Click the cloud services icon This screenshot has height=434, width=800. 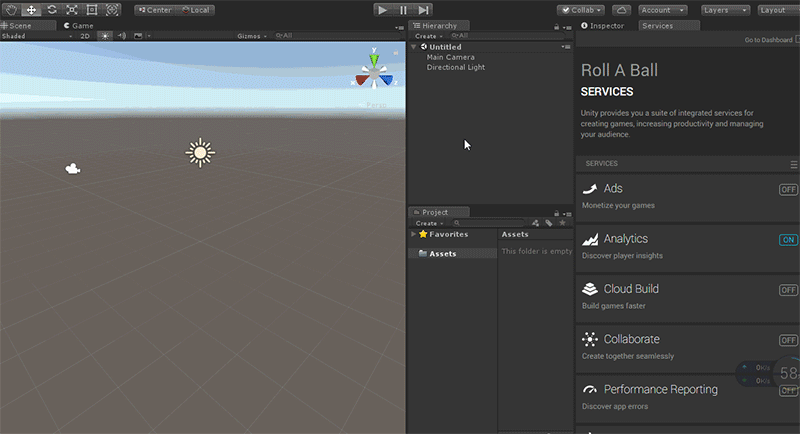pyautogui.click(x=621, y=10)
